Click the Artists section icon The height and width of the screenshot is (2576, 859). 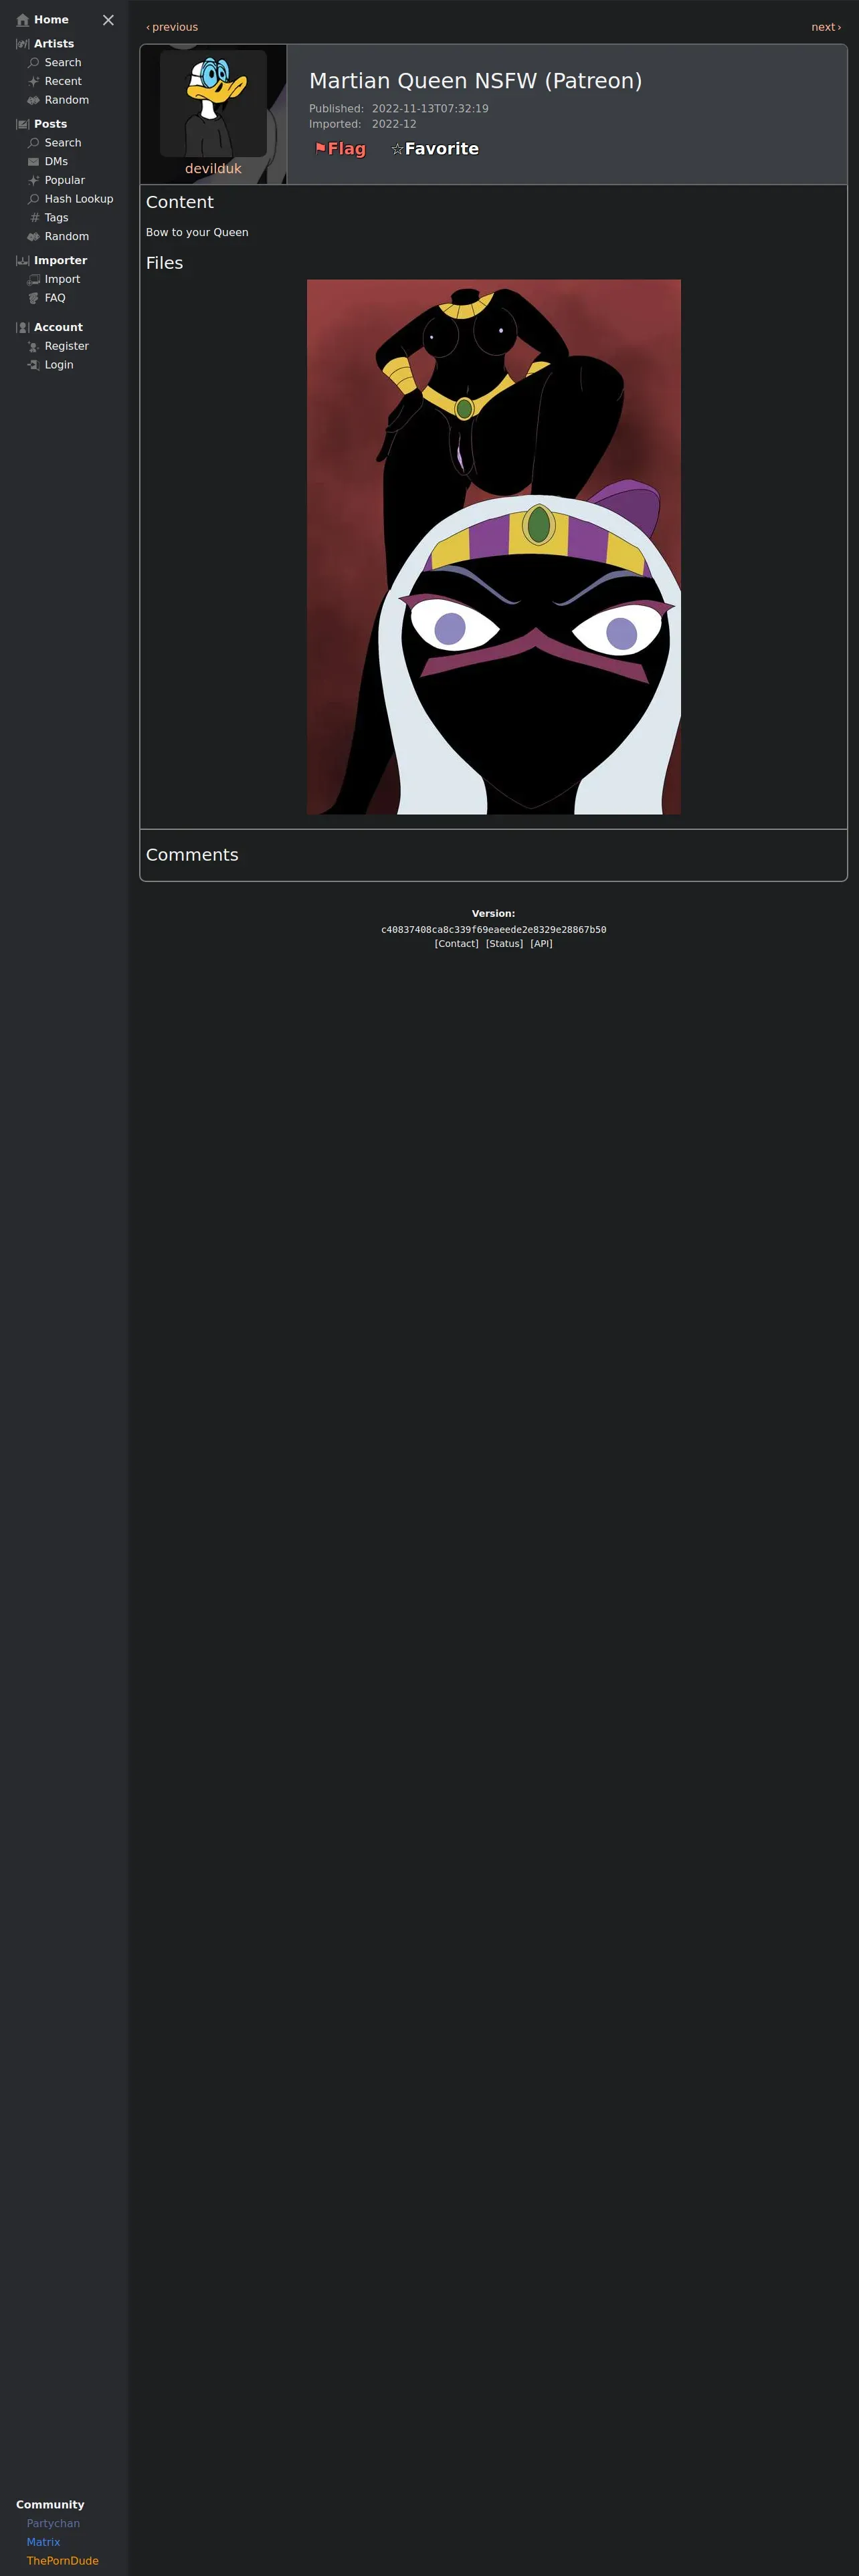(23, 44)
